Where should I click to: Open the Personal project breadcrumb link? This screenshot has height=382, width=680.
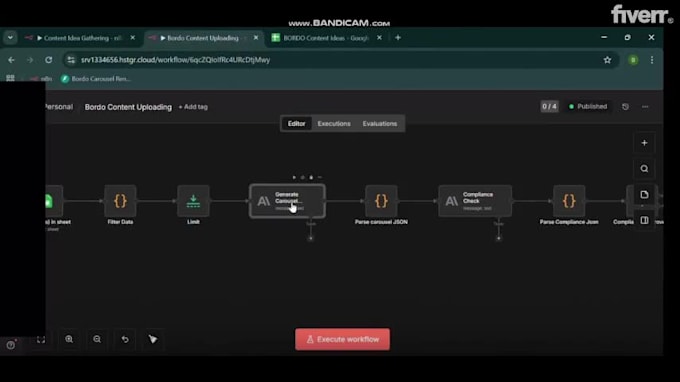[59, 107]
